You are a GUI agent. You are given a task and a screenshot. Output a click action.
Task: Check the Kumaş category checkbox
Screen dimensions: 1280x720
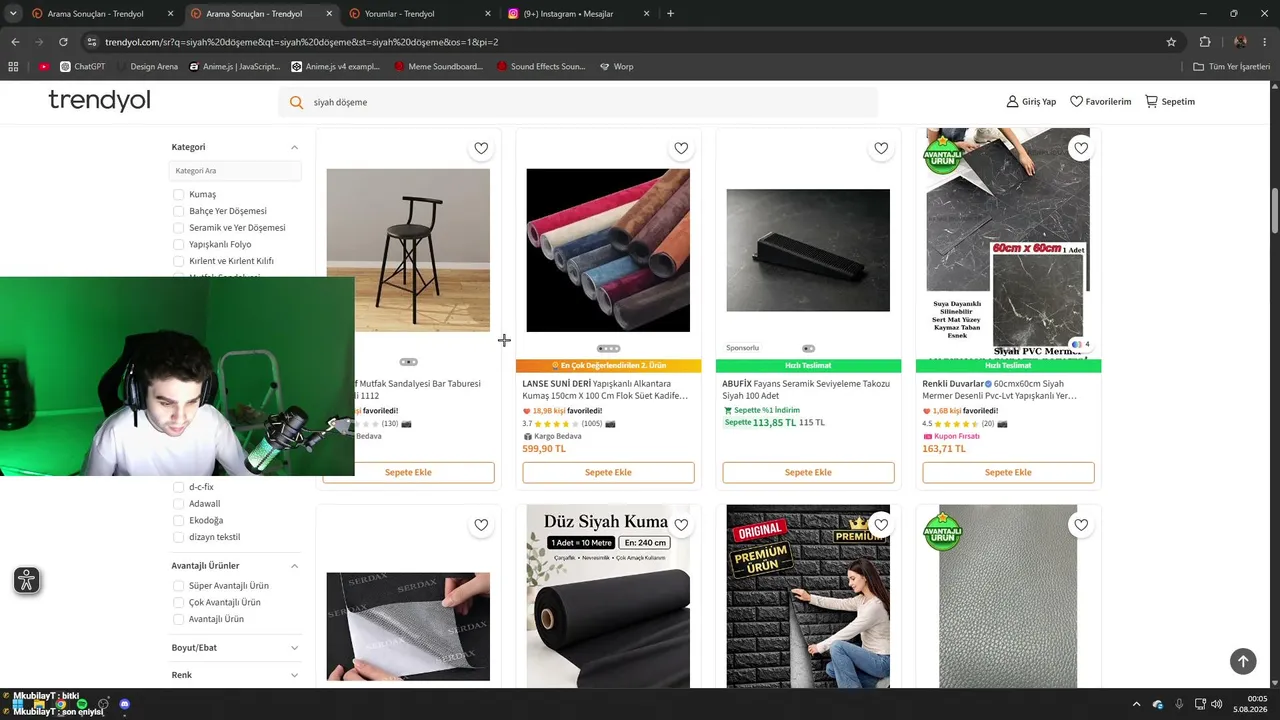(x=178, y=194)
